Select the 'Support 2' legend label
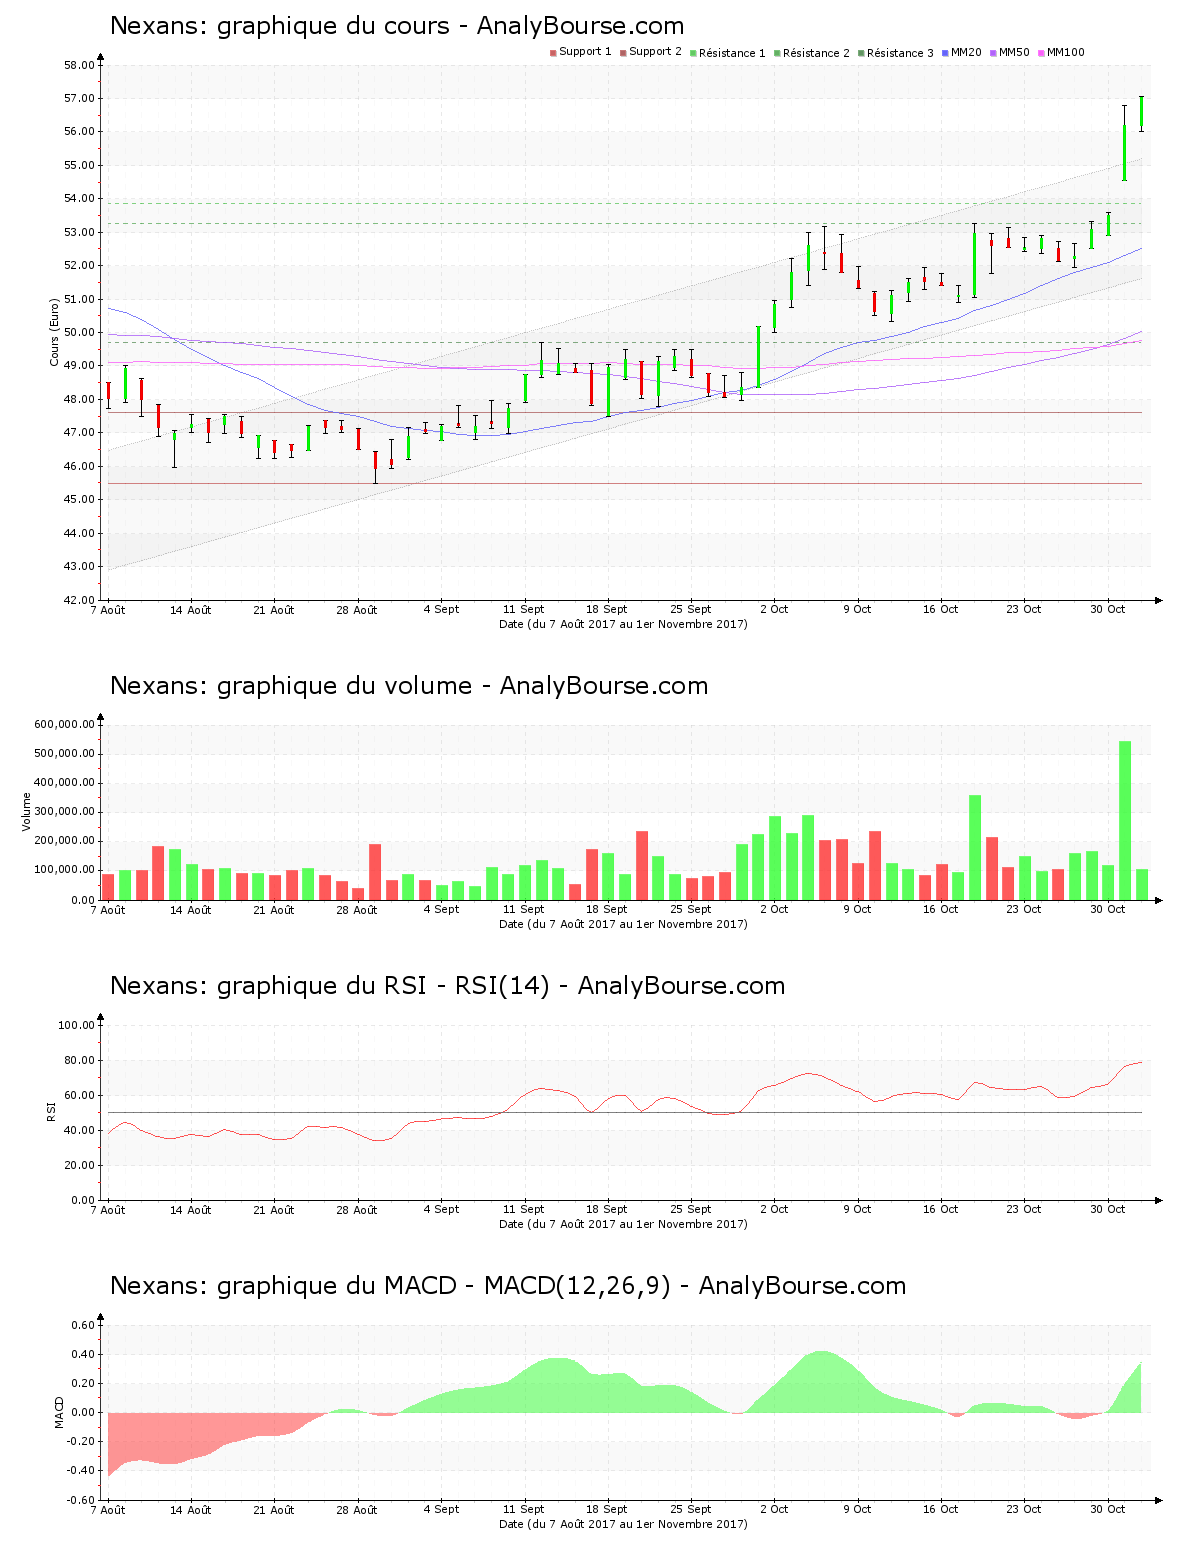This screenshot has height=1550, width=1200. point(655,52)
